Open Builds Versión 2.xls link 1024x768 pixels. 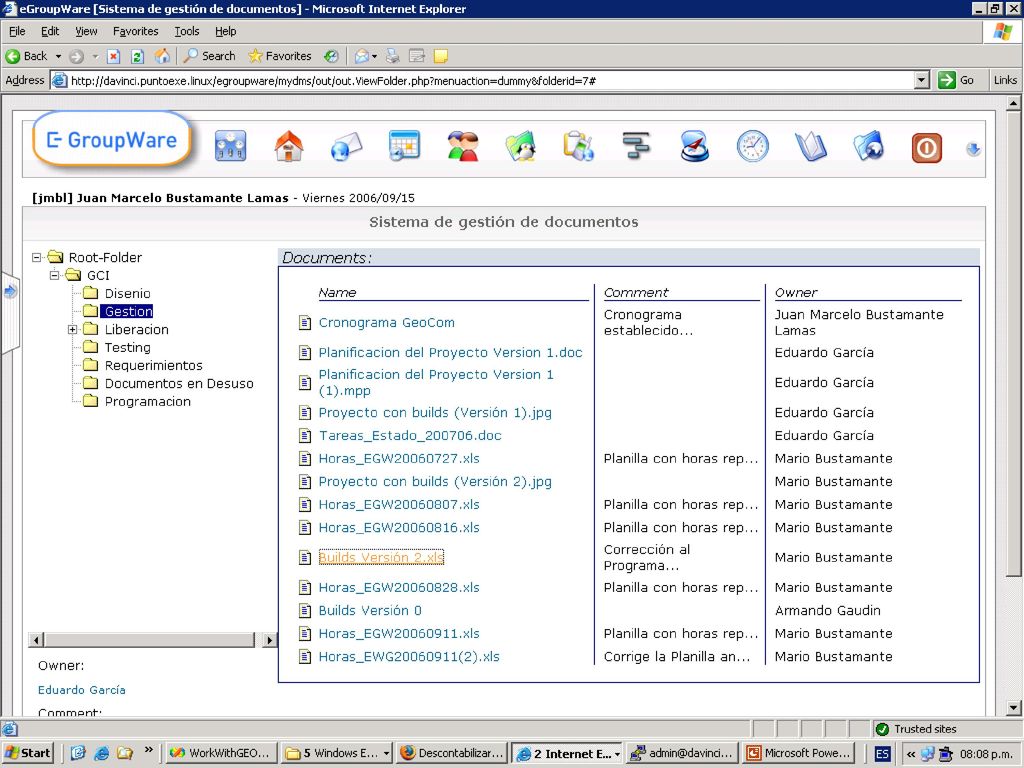381,557
